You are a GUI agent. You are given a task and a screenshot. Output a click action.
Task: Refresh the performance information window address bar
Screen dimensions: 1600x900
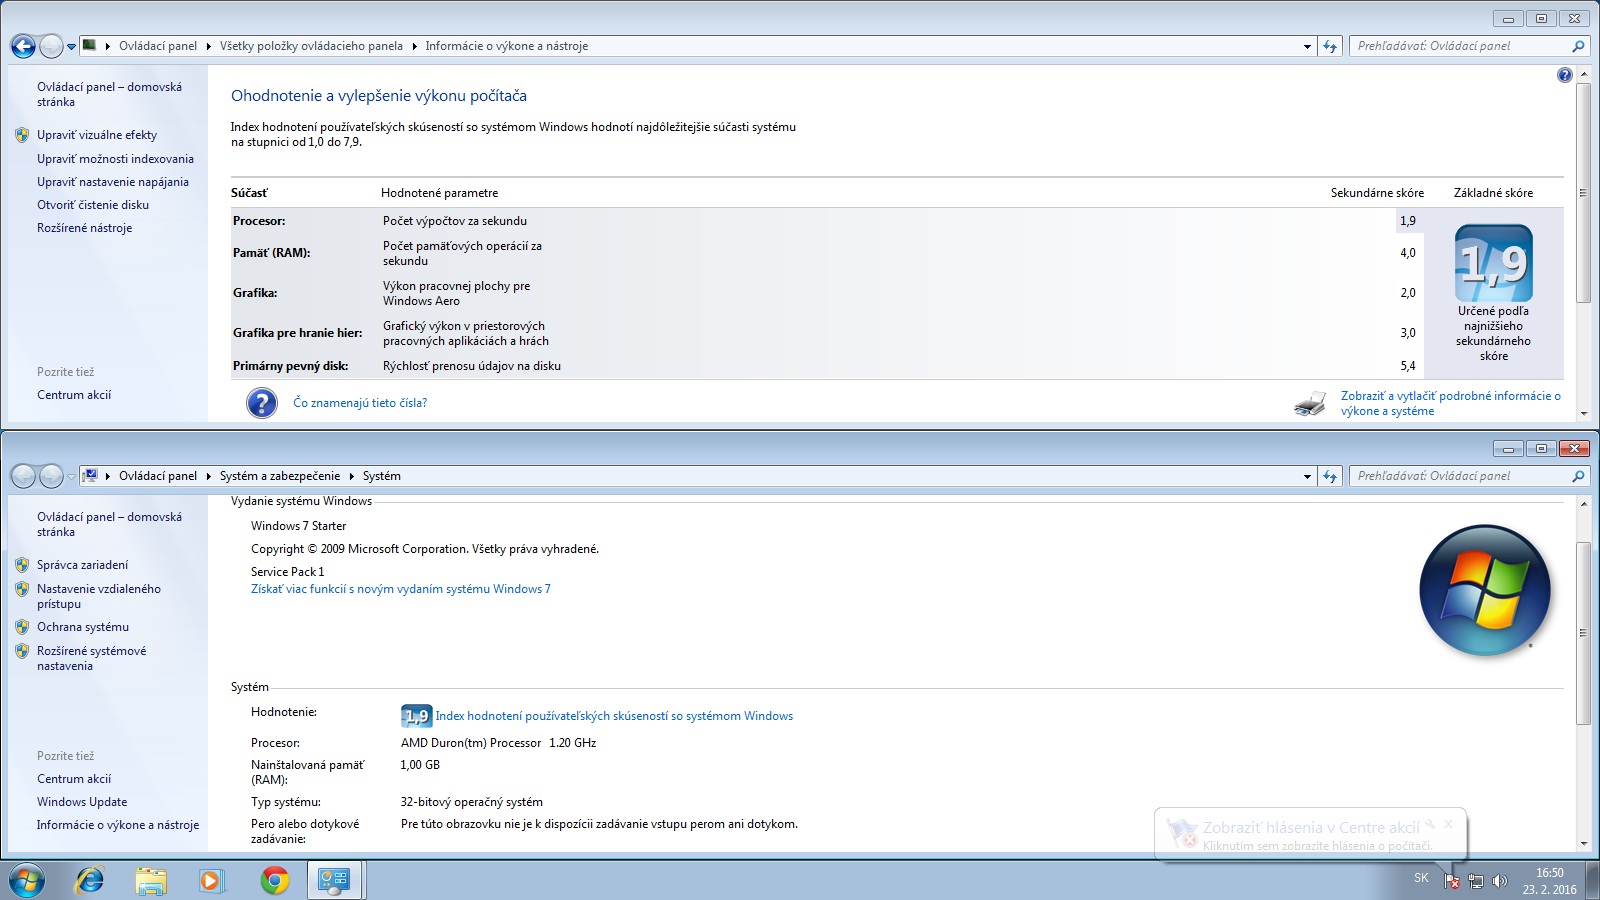pos(1330,46)
